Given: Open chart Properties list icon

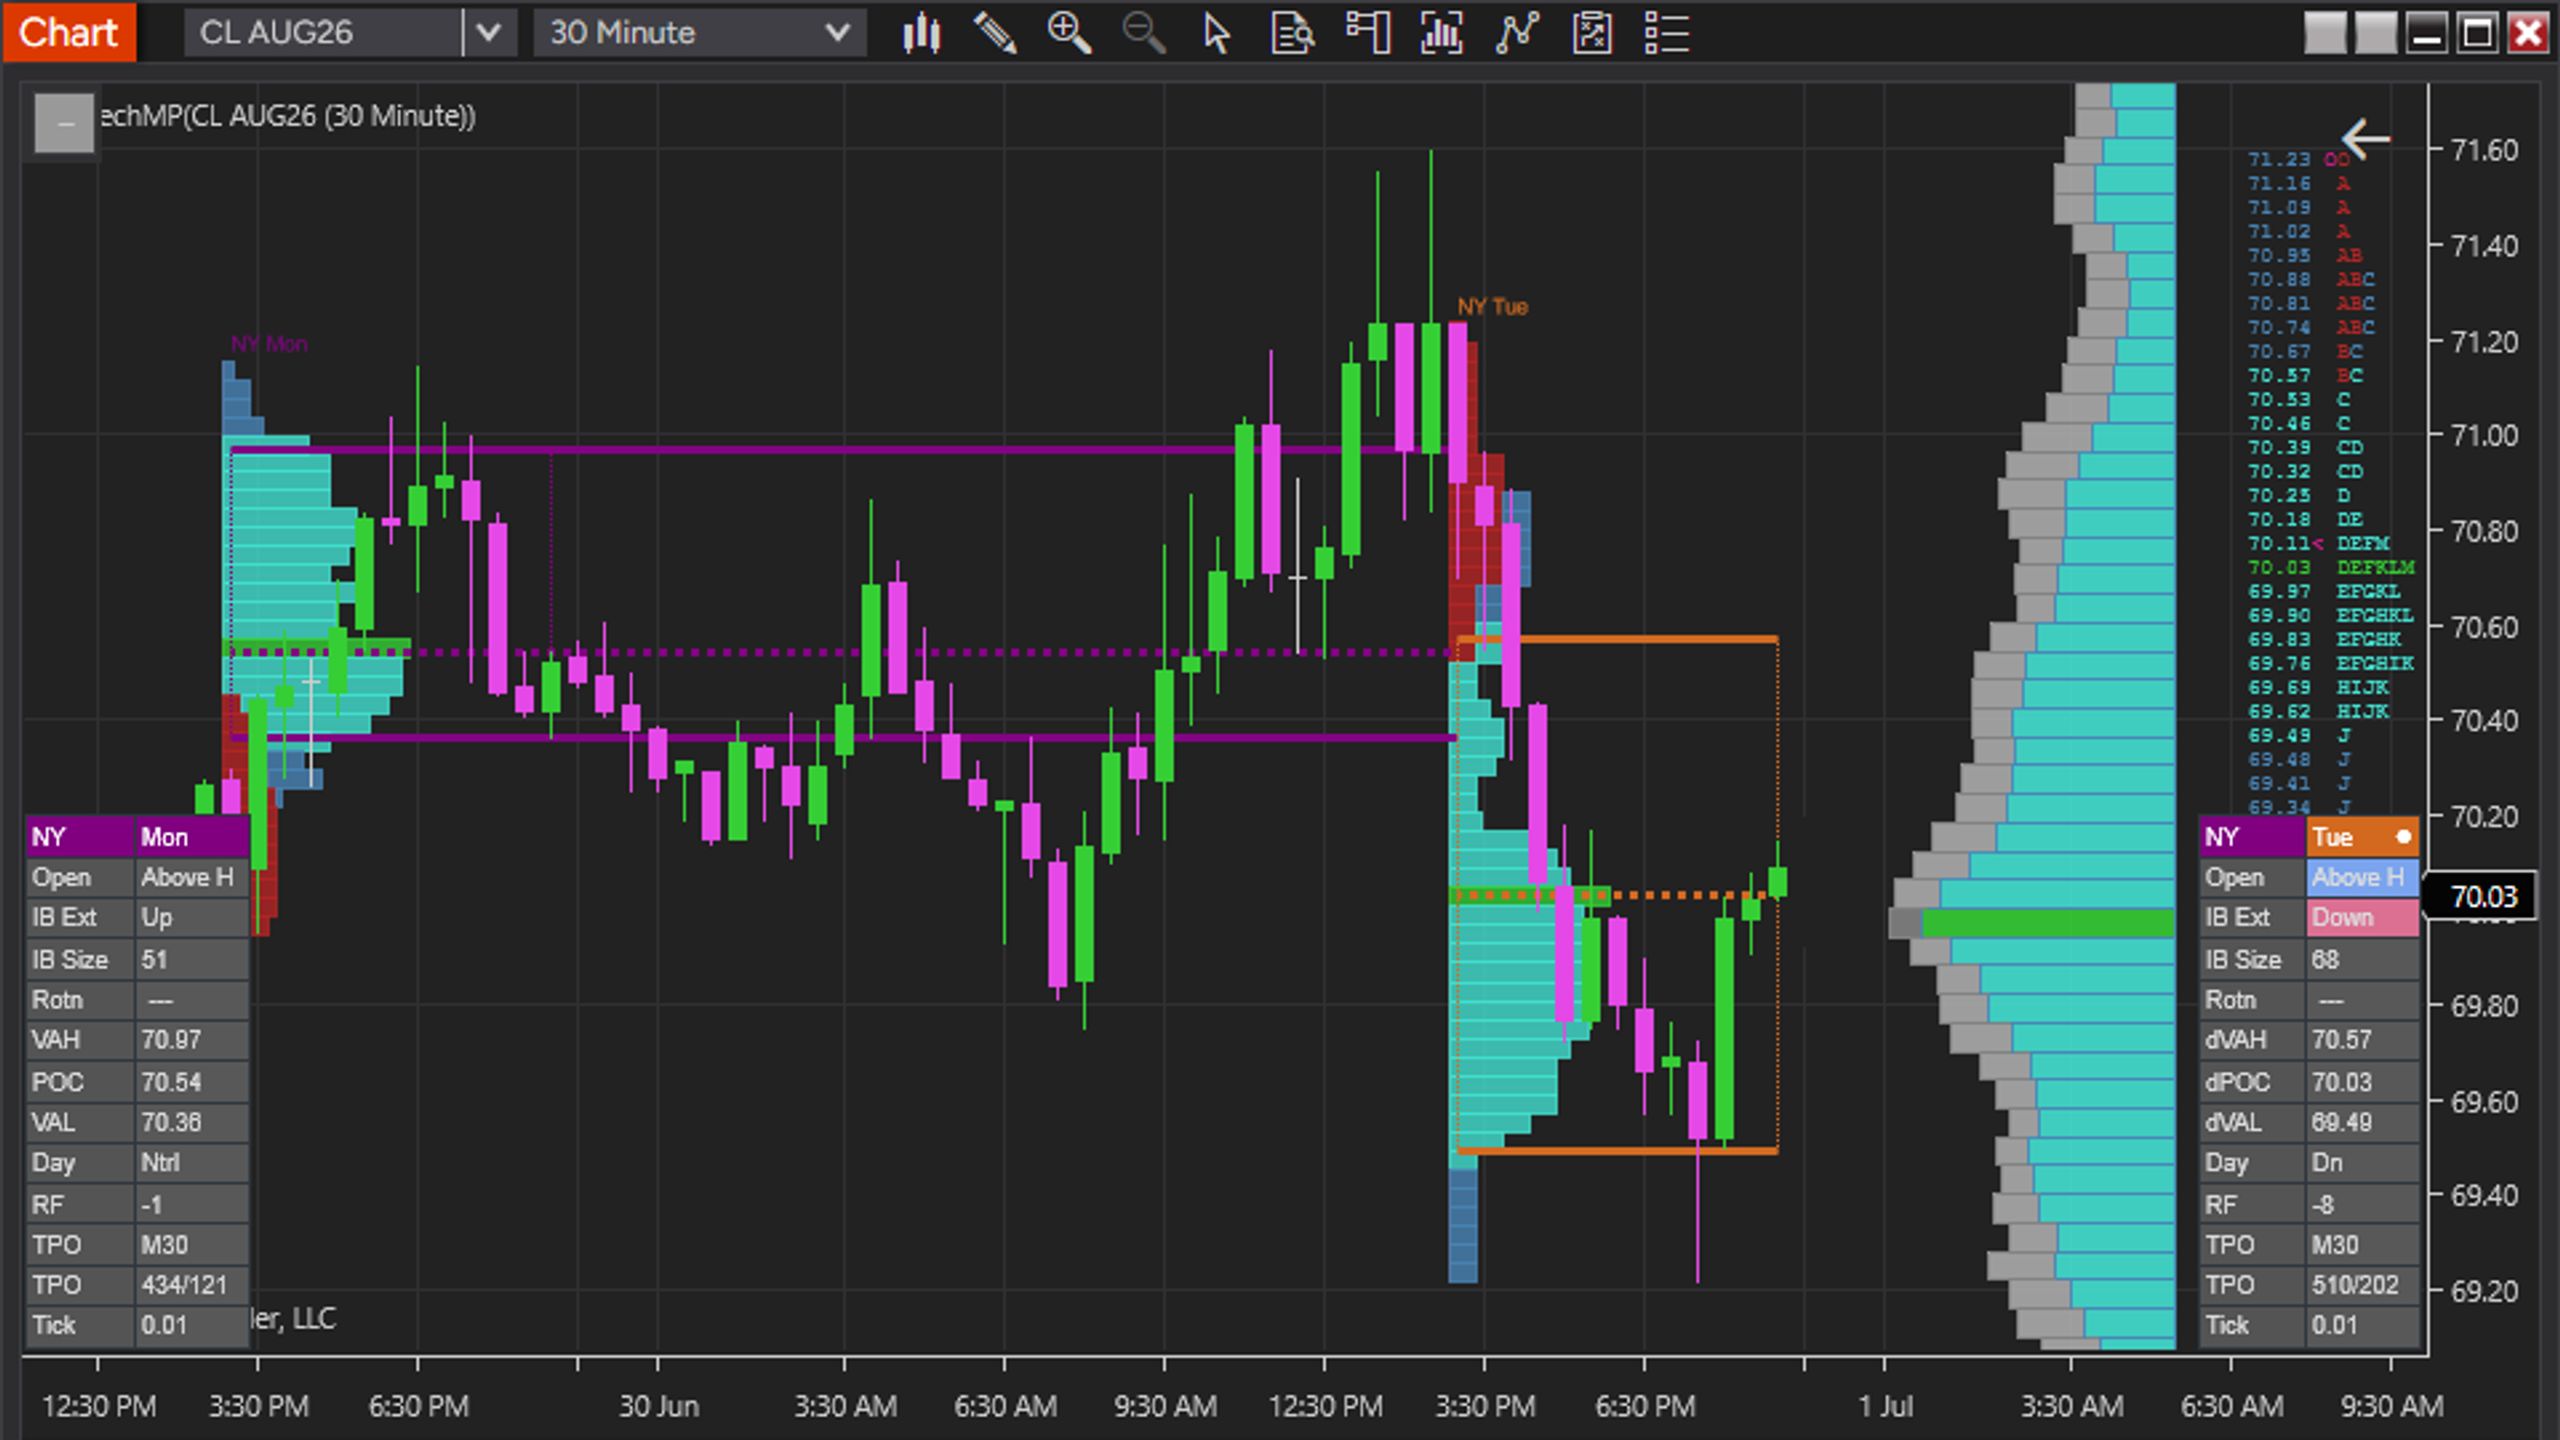Looking at the screenshot, I should pos(1667,33).
